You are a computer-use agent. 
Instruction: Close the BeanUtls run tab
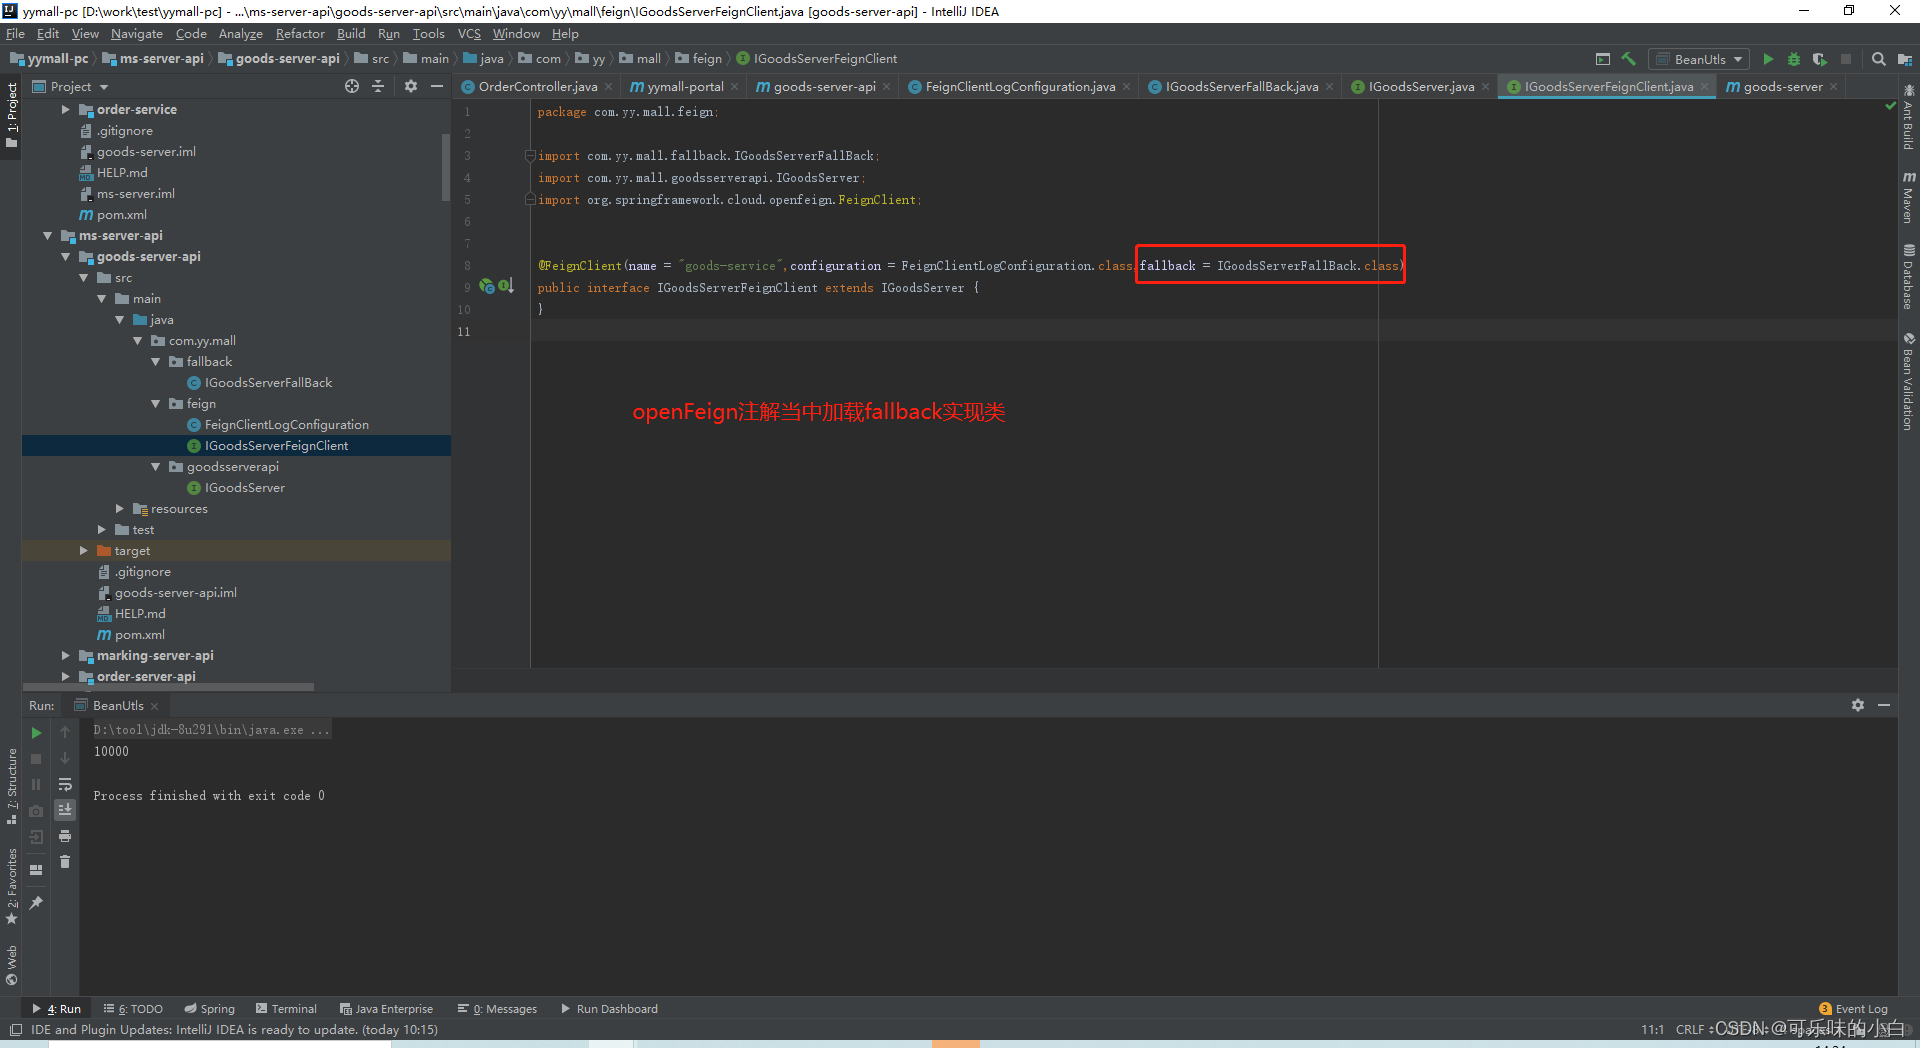tap(155, 706)
